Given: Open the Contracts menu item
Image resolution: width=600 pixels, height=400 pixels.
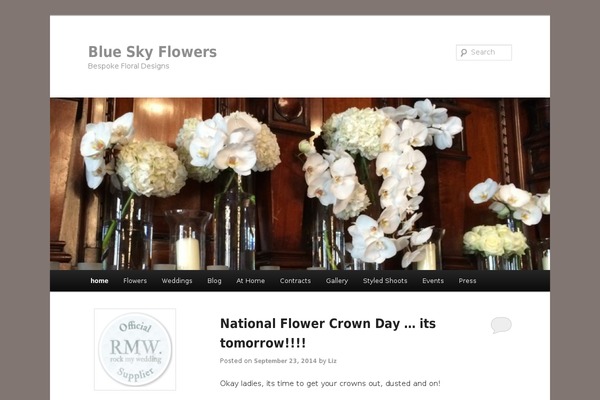Looking at the screenshot, I should (x=295, y=281).
